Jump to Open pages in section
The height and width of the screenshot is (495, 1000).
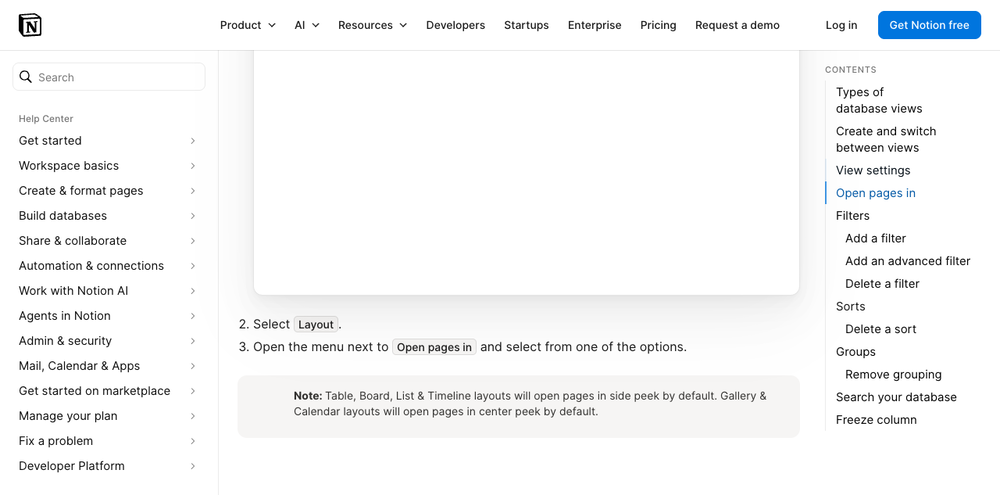pos(876,193)
